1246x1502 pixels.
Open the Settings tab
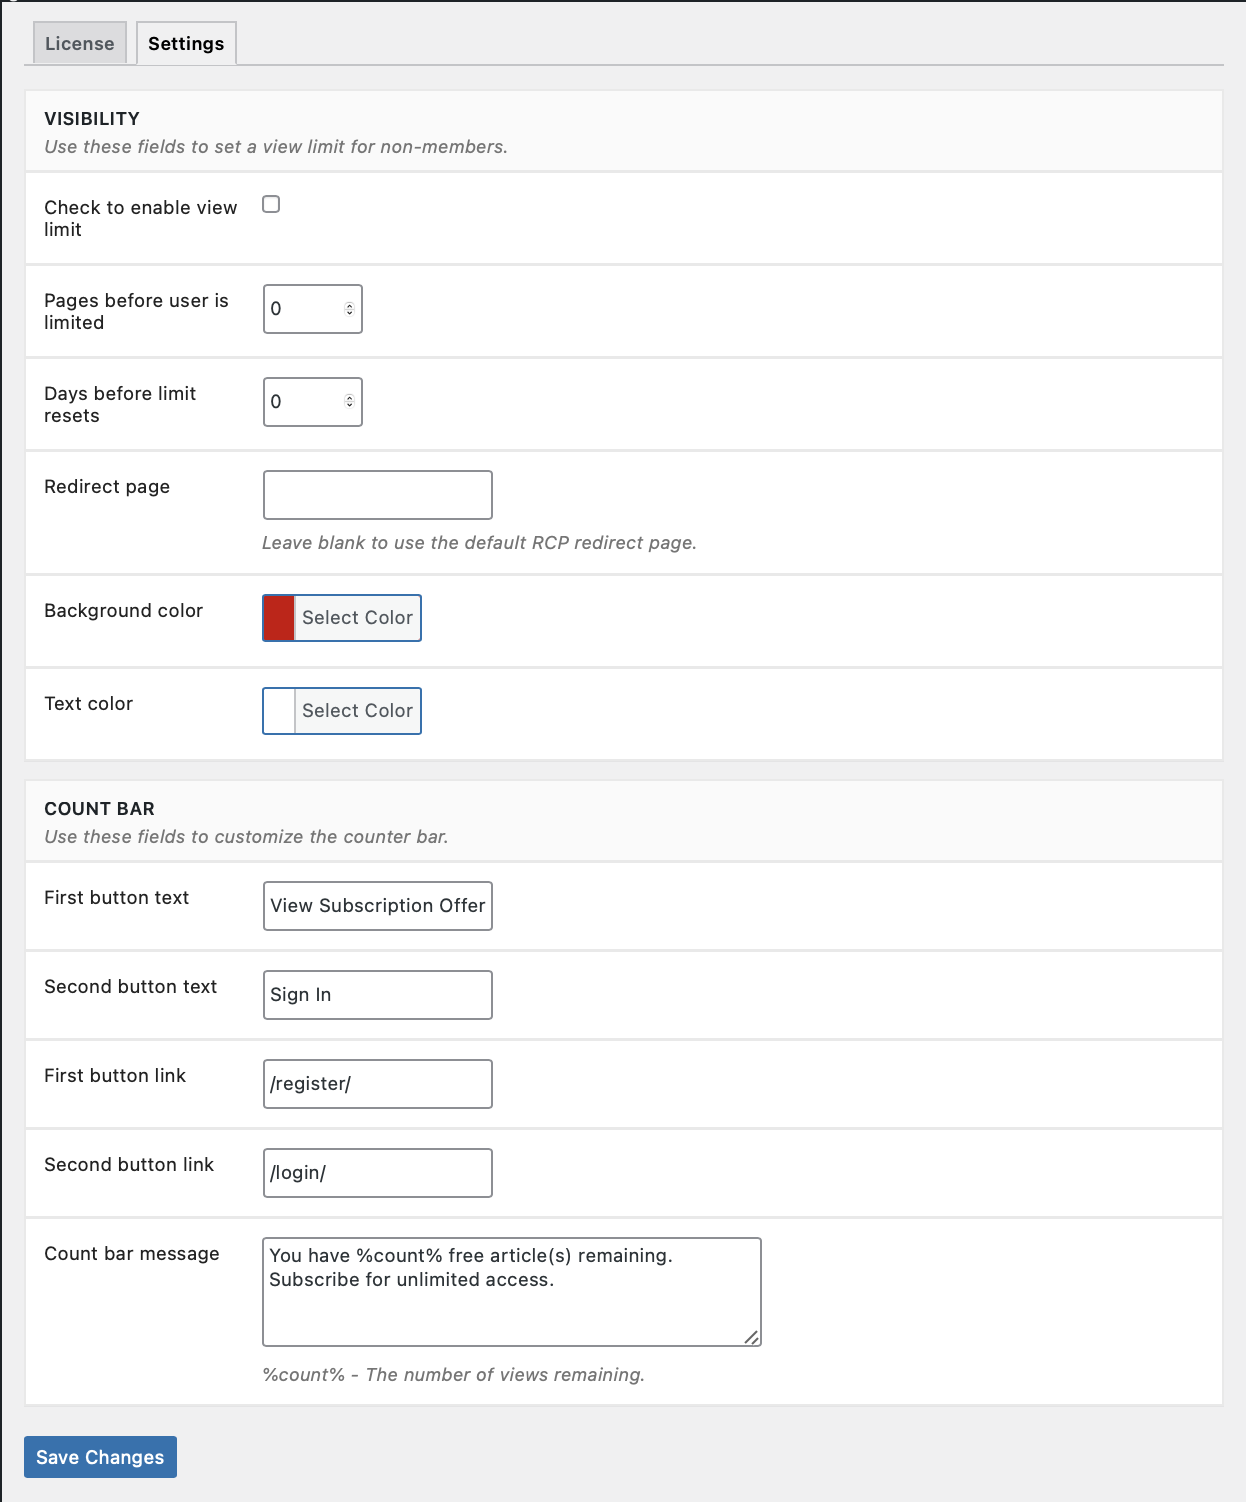[186, 43]
